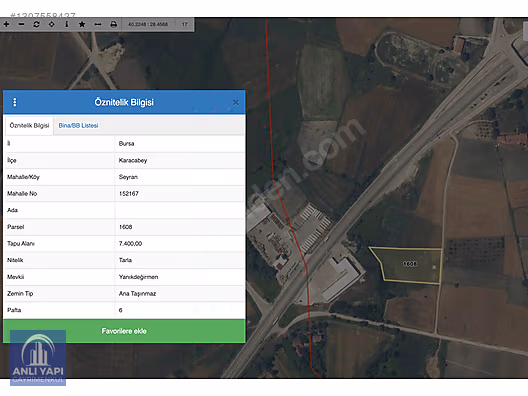Click the Tapu Alanı label
The width and height of the screenshot is (528, 396).
21,243
